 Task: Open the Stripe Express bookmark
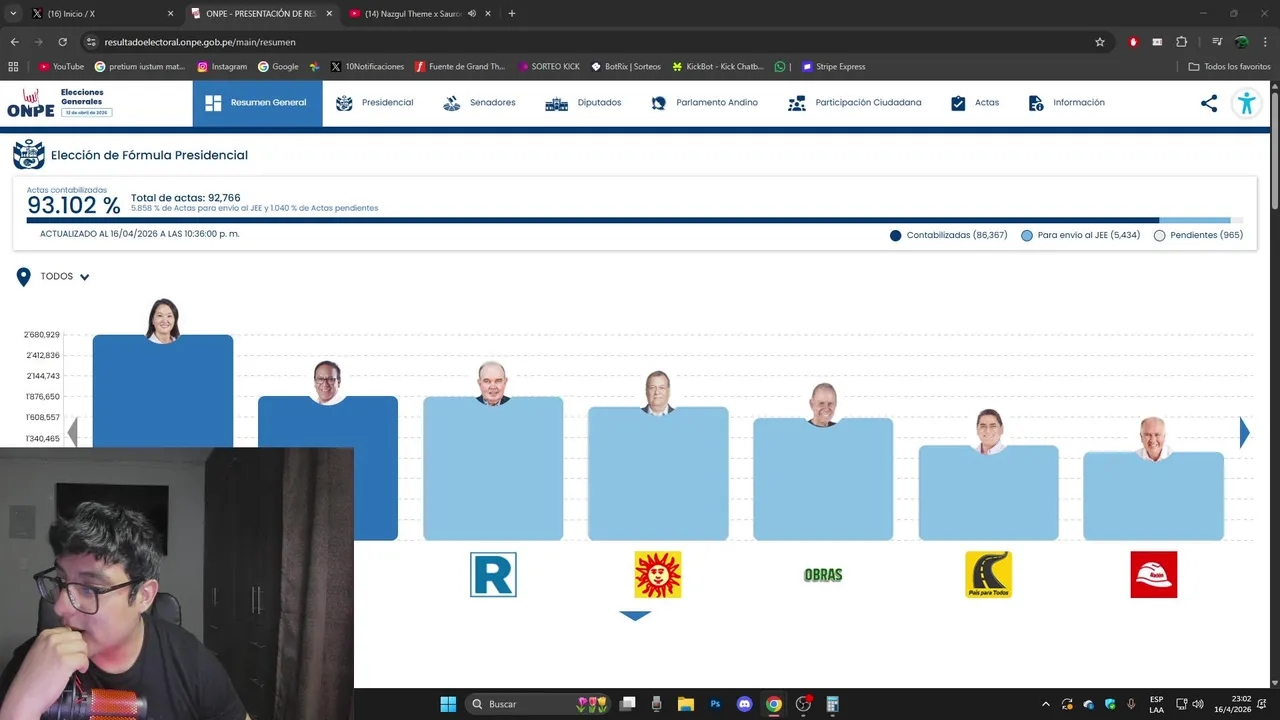833,67
